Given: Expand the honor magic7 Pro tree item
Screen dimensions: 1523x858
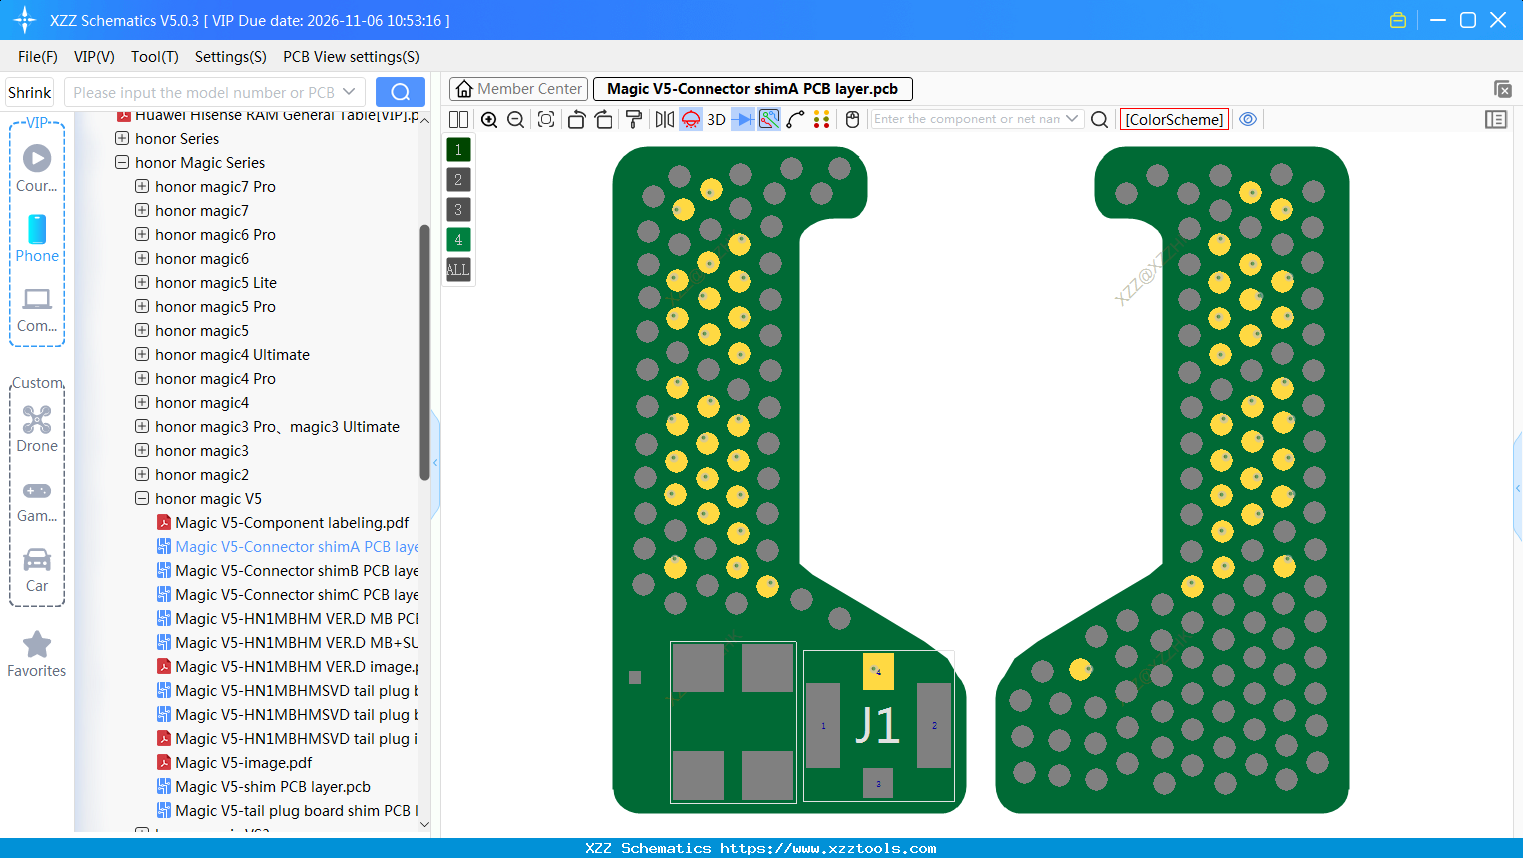Looking at the screenshot, I should click(x=140, y=186).
